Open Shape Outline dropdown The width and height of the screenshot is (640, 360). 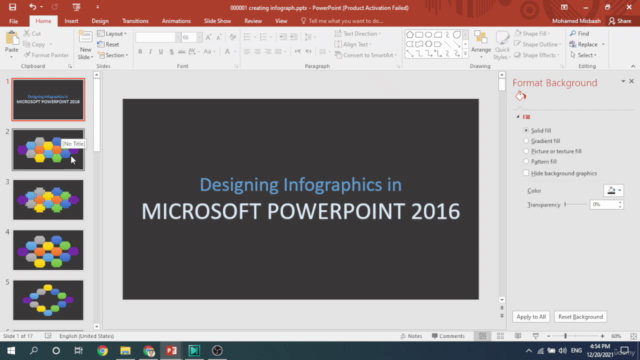pyautogui.click(x=538, y=44)
